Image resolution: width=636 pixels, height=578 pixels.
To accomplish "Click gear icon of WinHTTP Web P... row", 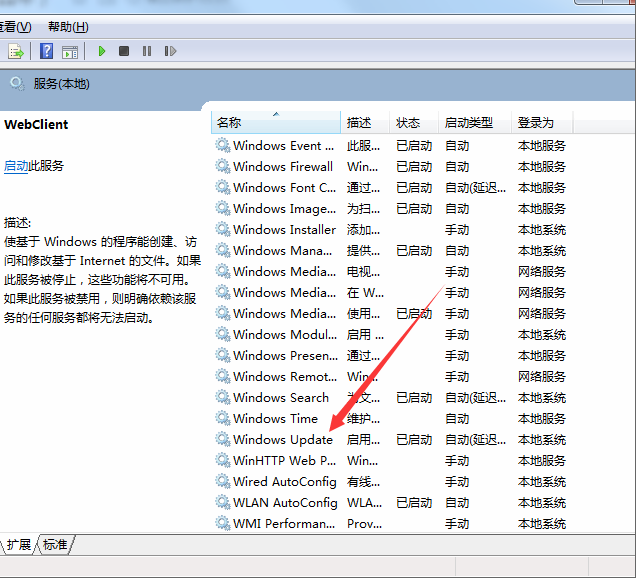I will [223, 461].
